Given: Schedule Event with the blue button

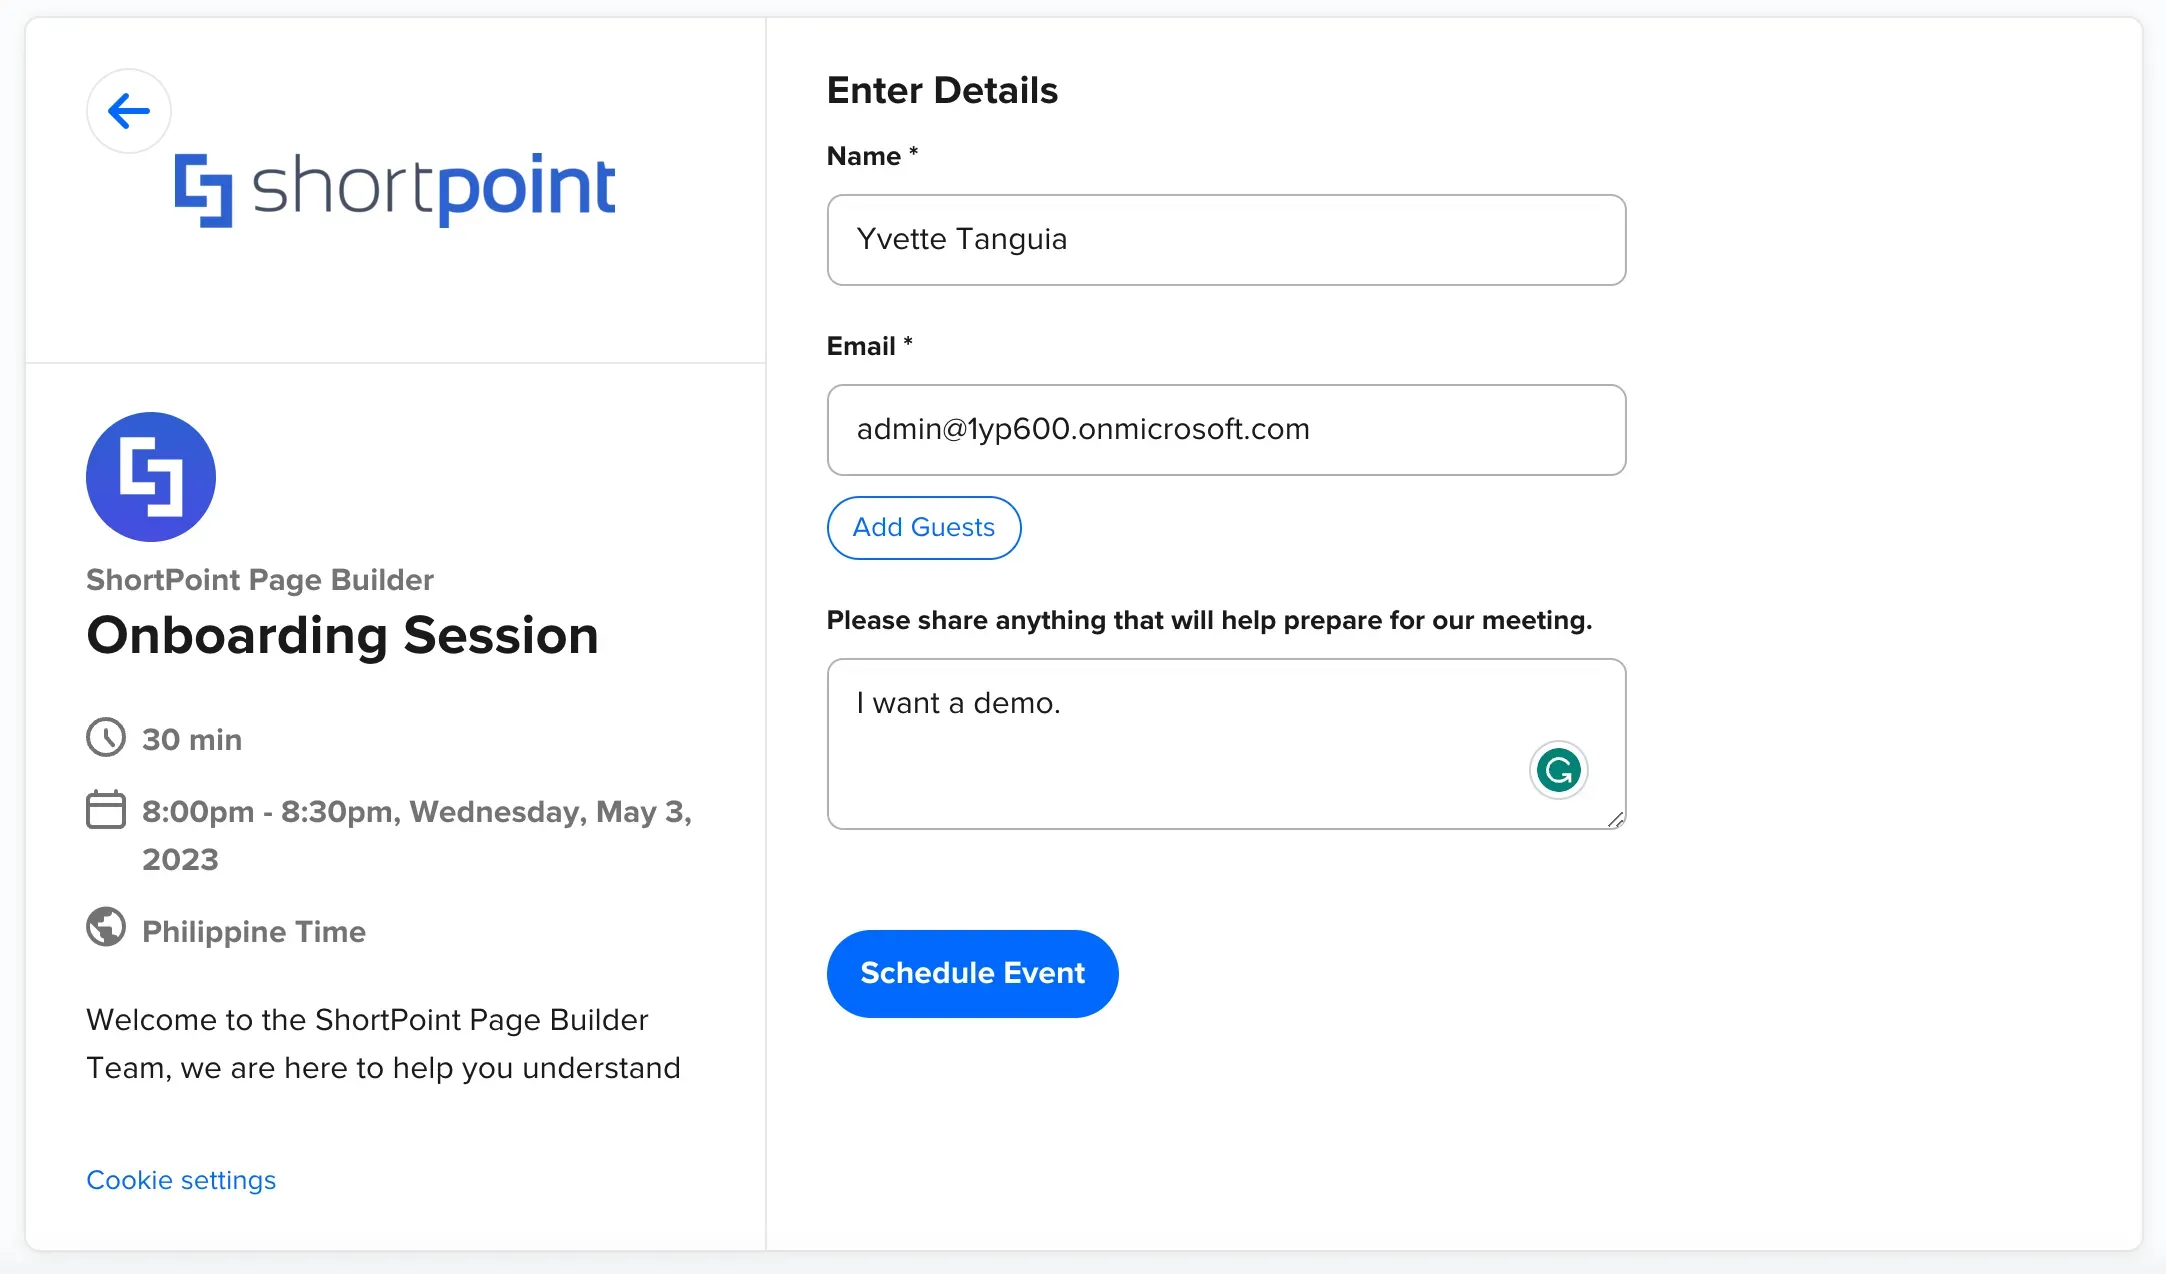Looking at the screenshot, I should tap(972, 974).
